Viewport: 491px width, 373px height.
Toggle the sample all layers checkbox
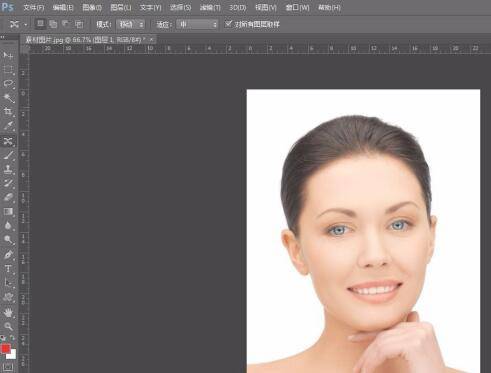228,24
